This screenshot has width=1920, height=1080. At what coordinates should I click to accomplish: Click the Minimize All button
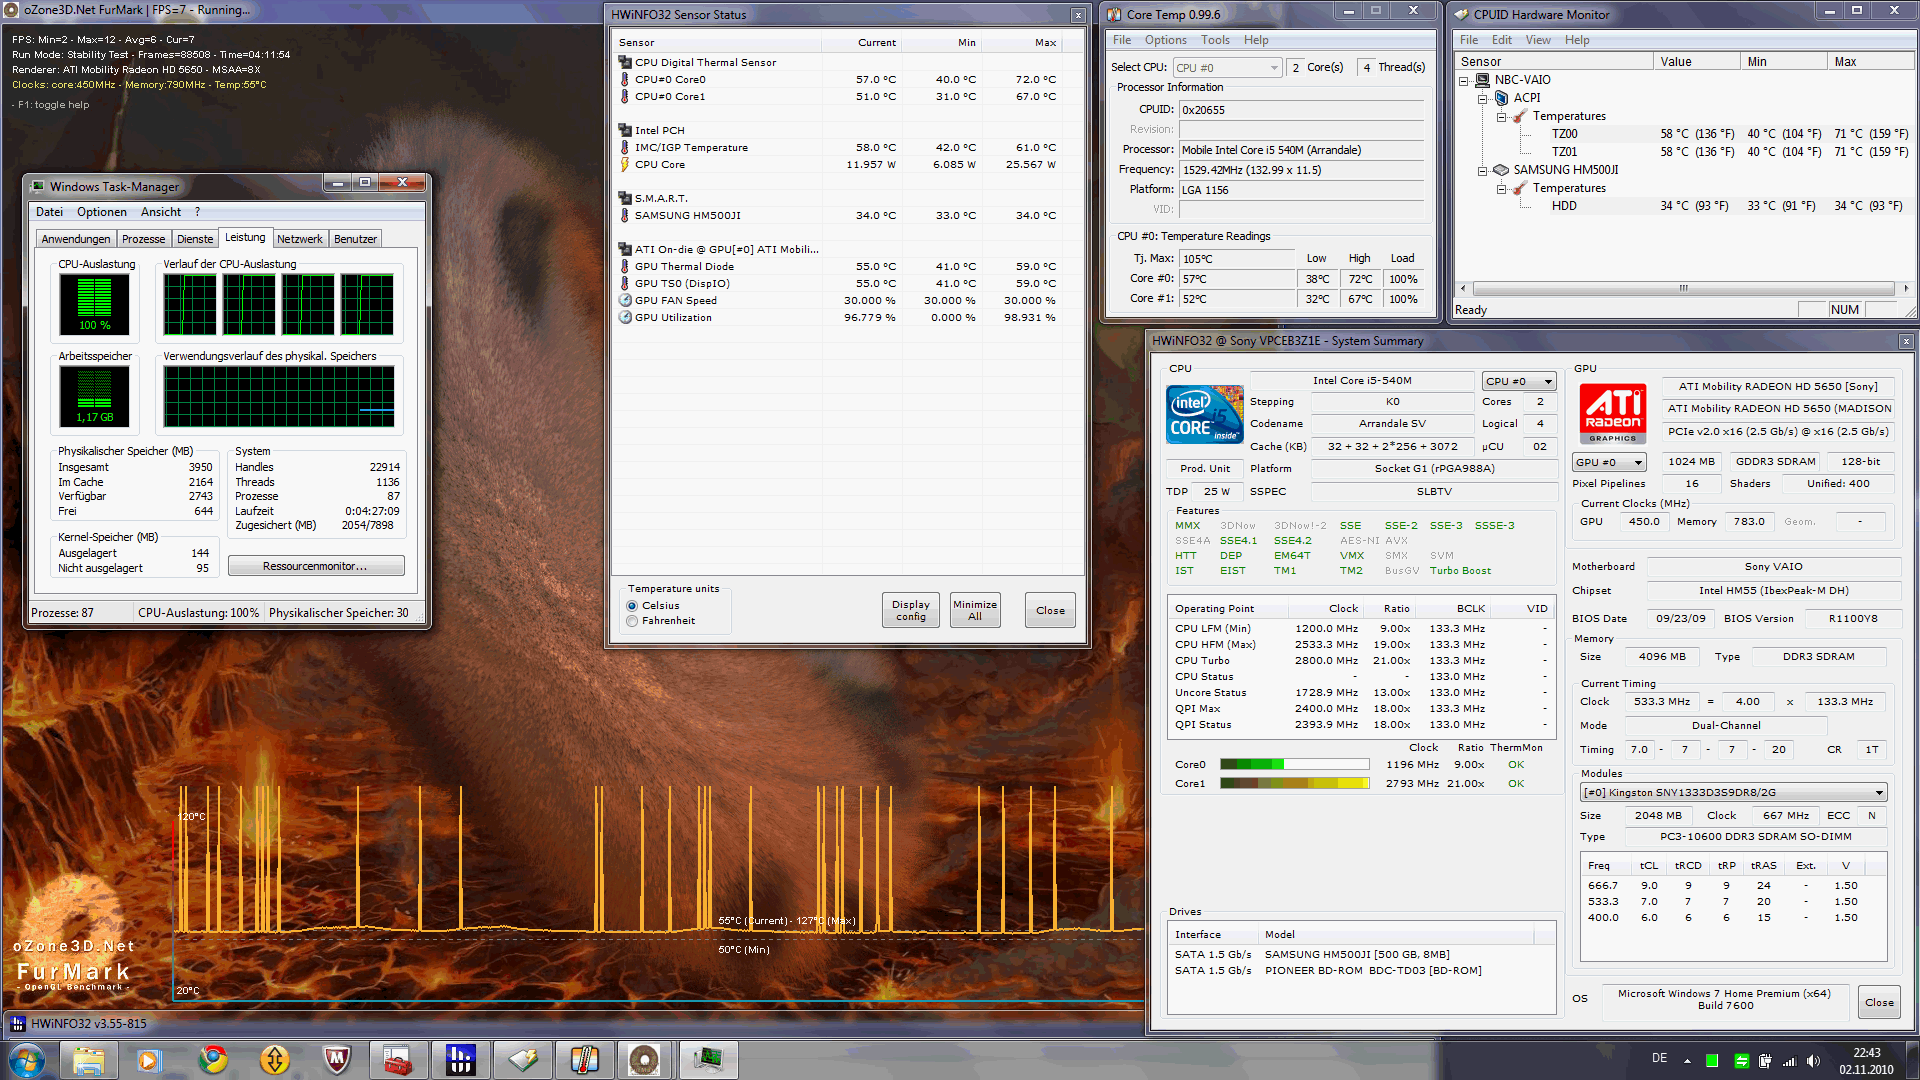click(974, 610)
